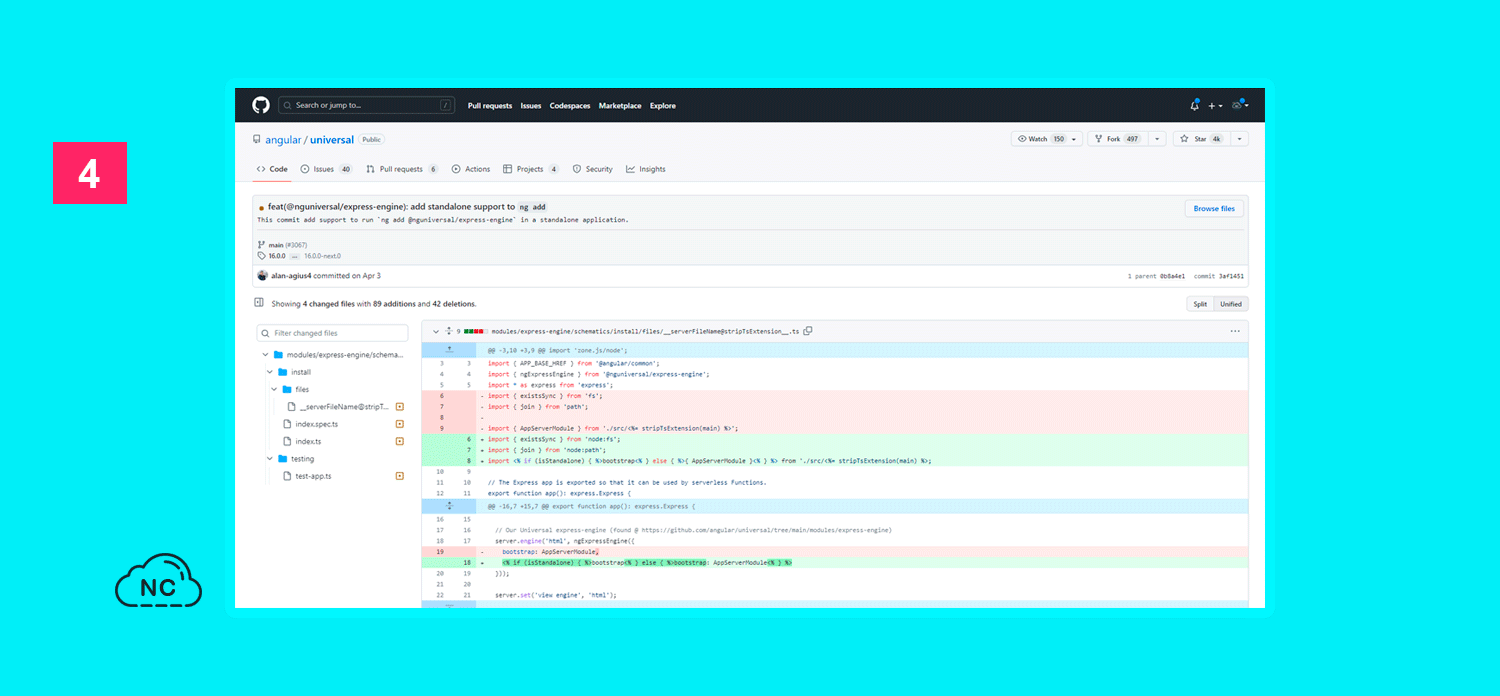This screenshot has width=1500, height=696.
Task: Click the modified badge next to test-app.ts
Action: (x=399, y=476)
